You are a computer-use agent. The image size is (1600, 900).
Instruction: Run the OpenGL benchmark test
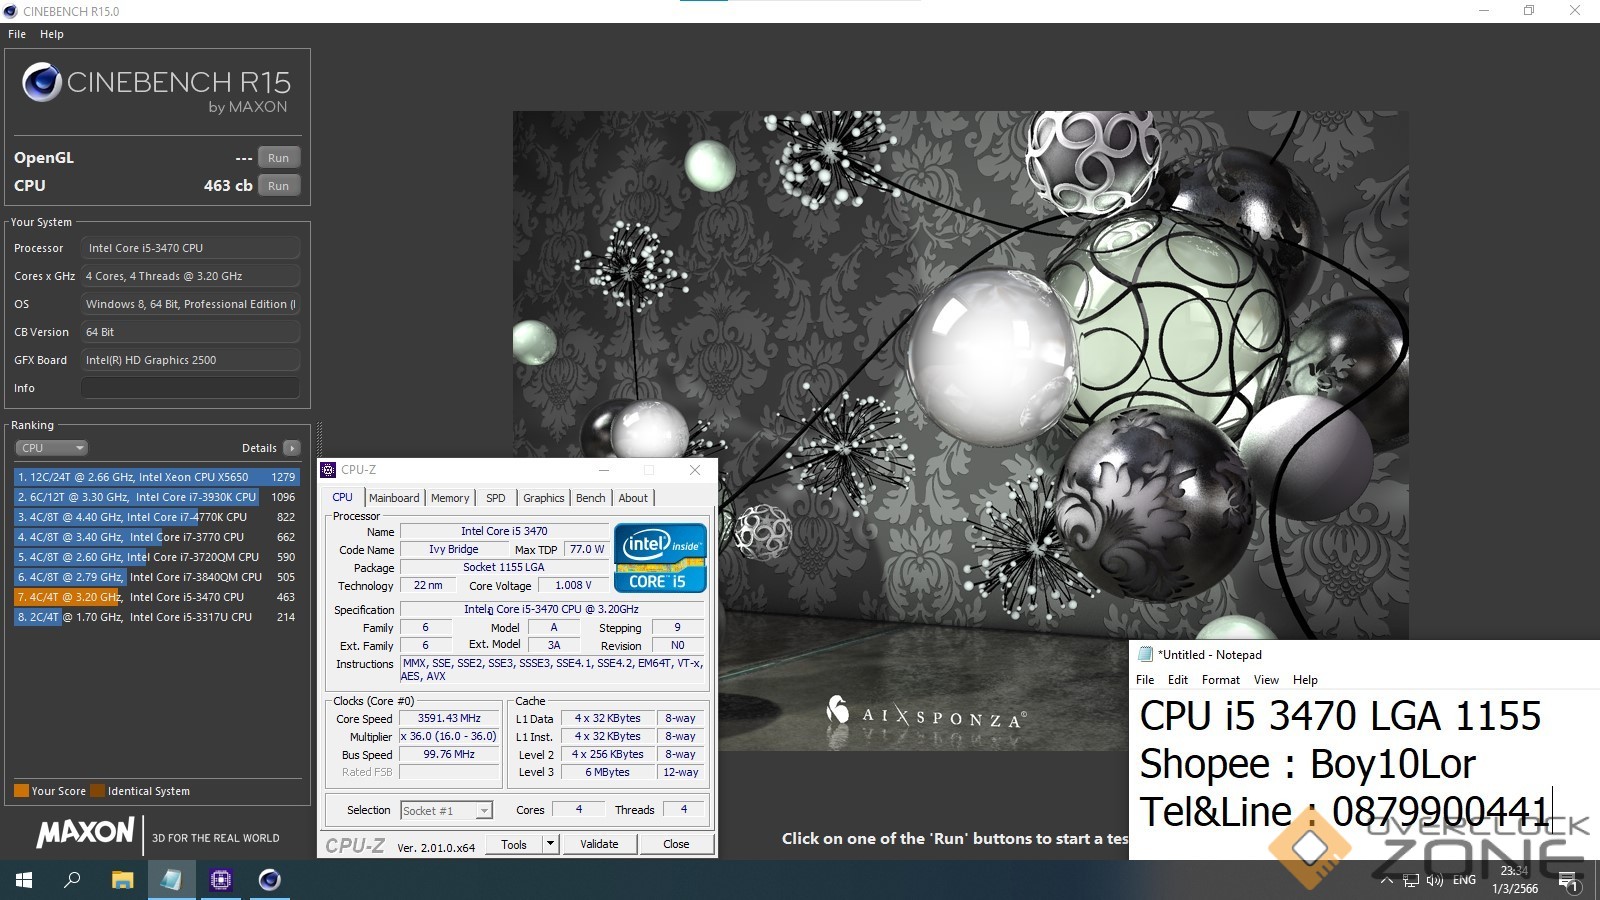click(278, 158)
